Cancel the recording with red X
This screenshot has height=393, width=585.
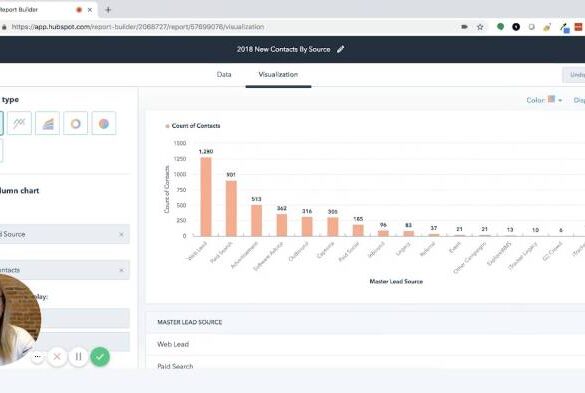[57, 357]
